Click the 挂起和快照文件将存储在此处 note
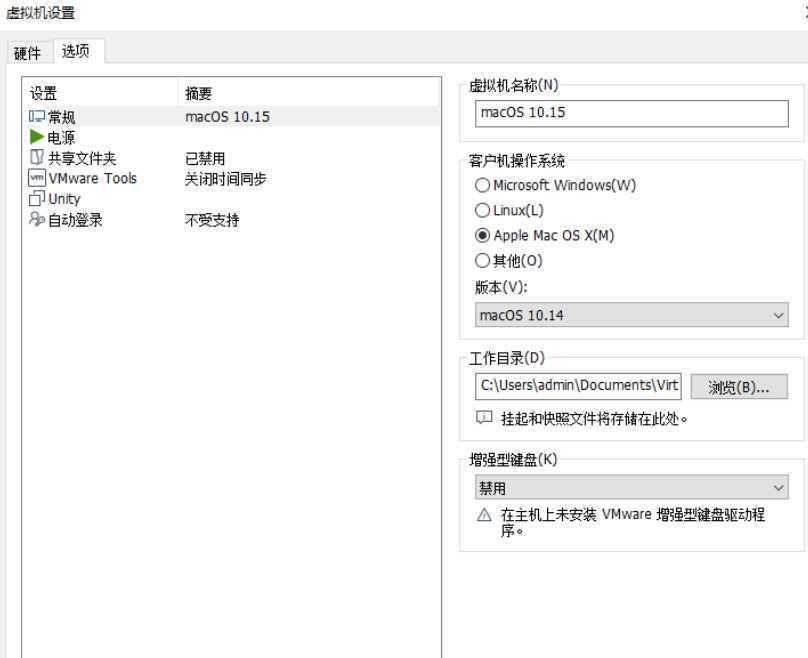The width and height of the screenshot is (808, 658). [x=595, y=418]
